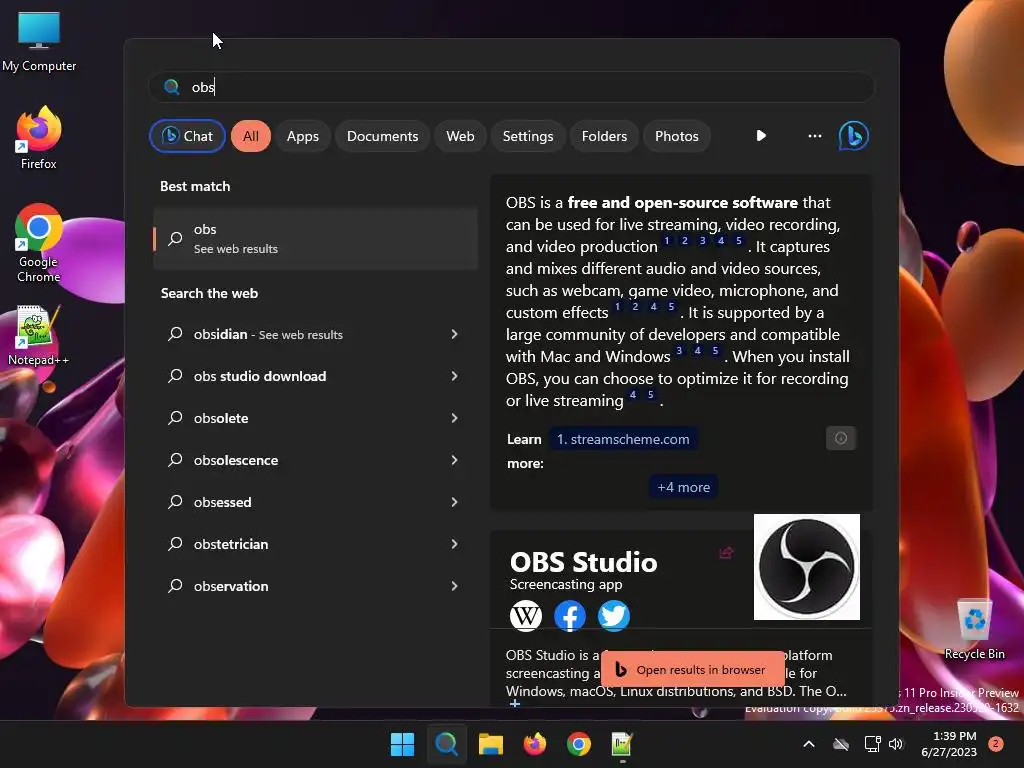Select the observation suggestion
1024x768 pixels.
coord(316,586)
